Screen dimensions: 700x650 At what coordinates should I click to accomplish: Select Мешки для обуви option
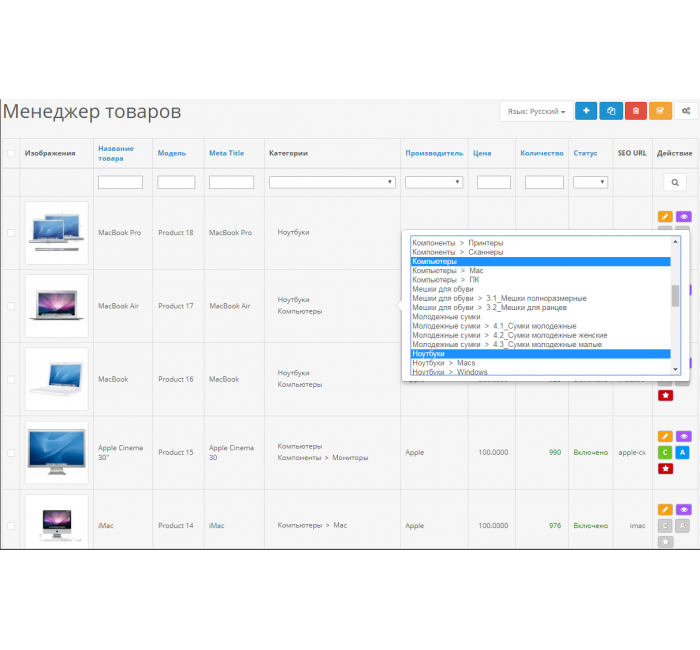(540, 289)
